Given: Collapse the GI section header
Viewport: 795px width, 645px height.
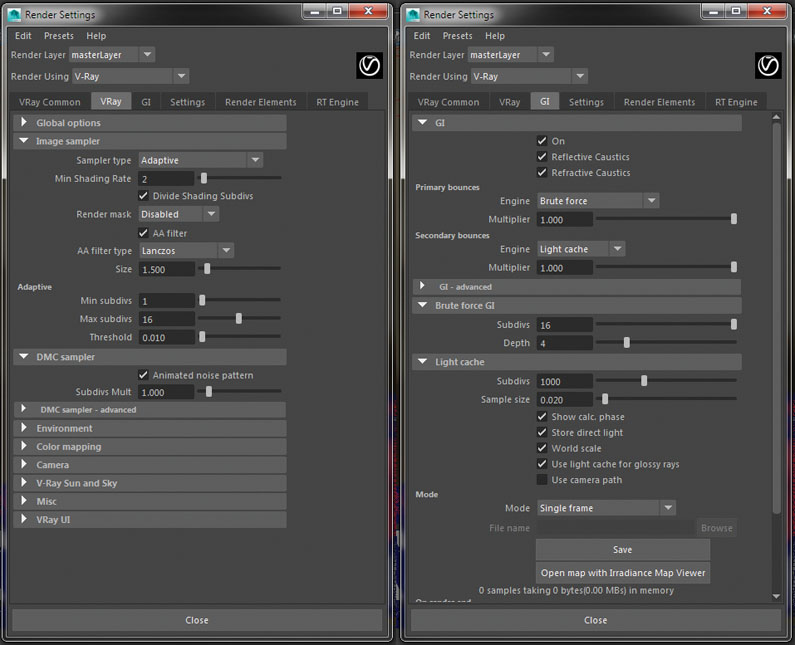Looking at the screenshot, I should click(577, 123).
